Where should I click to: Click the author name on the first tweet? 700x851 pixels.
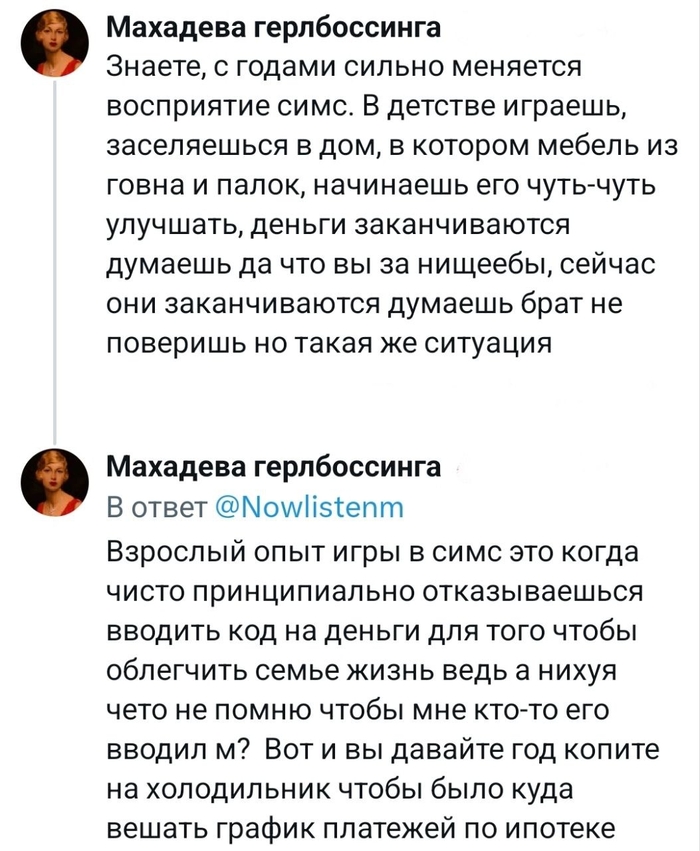point(273,28)
